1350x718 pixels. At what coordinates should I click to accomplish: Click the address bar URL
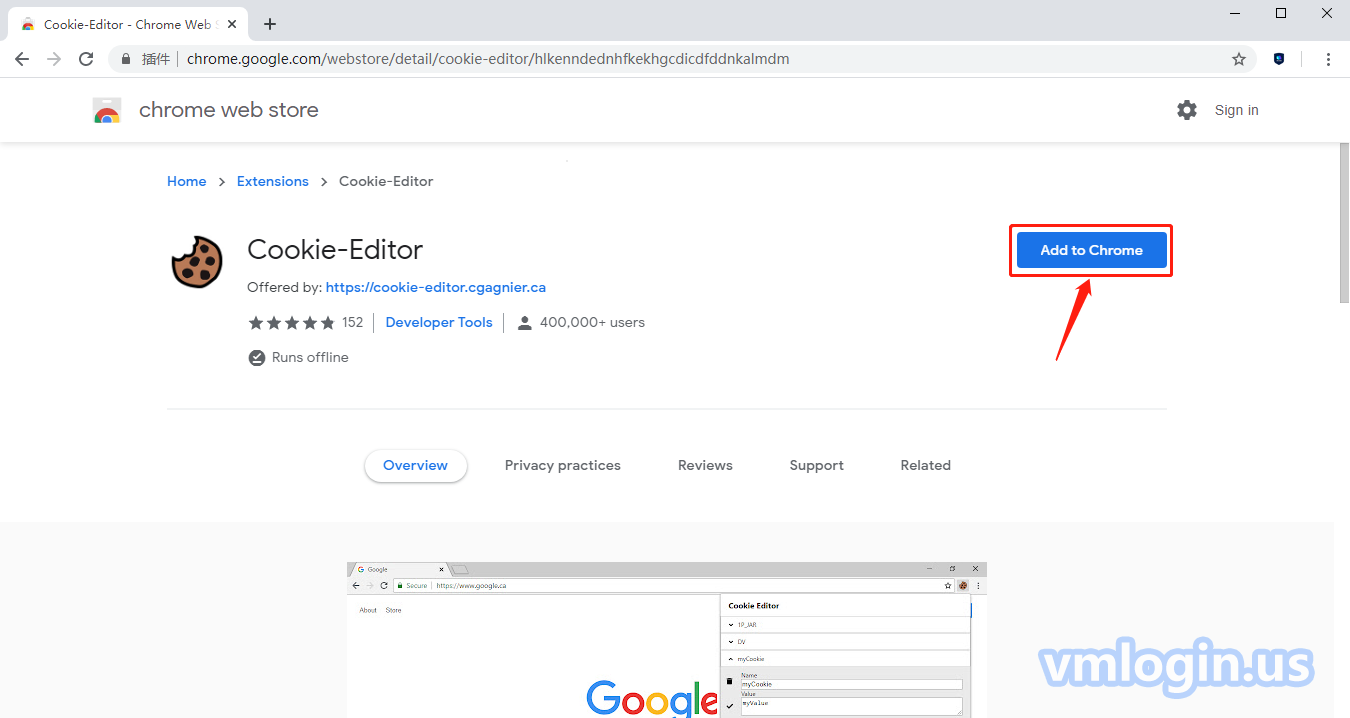pos(488,59)
